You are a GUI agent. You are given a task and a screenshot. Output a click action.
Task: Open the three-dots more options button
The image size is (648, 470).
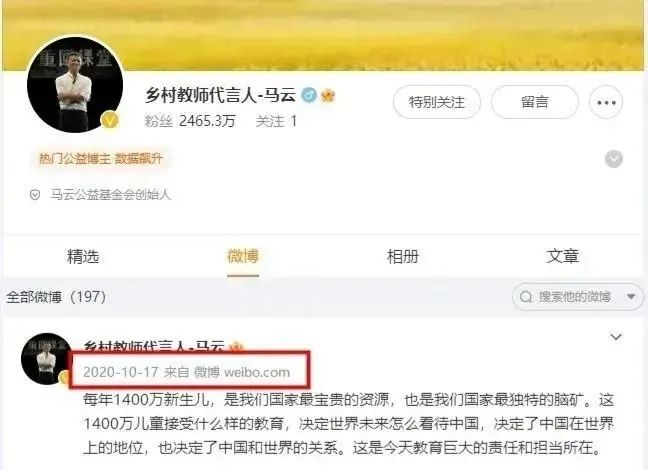tap(606, 102)
